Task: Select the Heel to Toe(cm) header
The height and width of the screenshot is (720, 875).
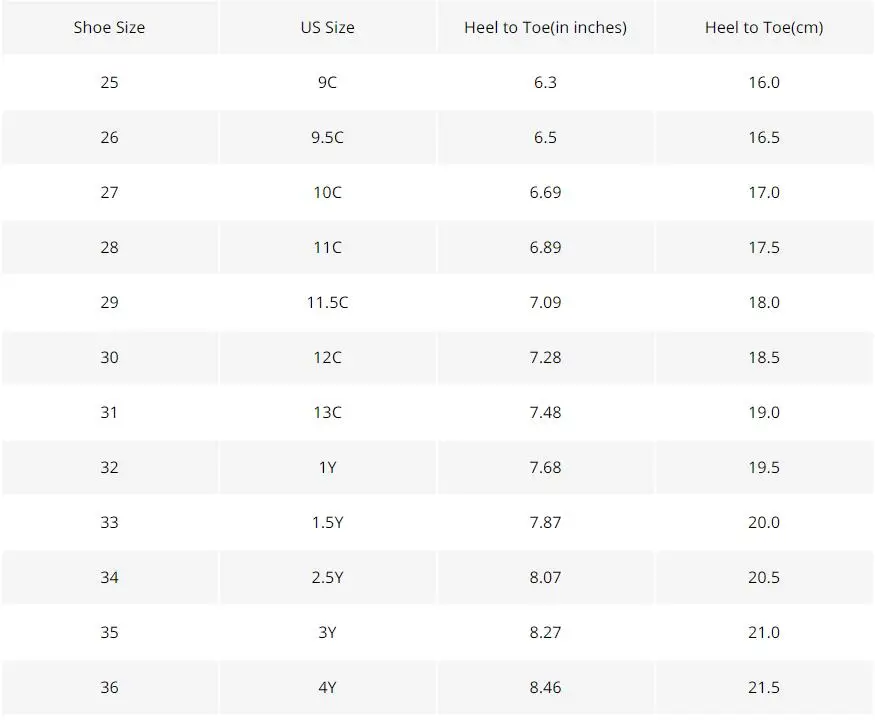Action: click(x=764, y=27)
